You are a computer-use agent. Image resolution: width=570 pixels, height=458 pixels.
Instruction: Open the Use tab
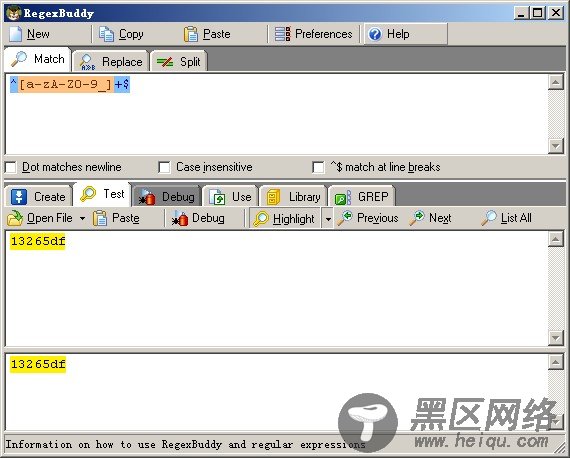[230, 197]
